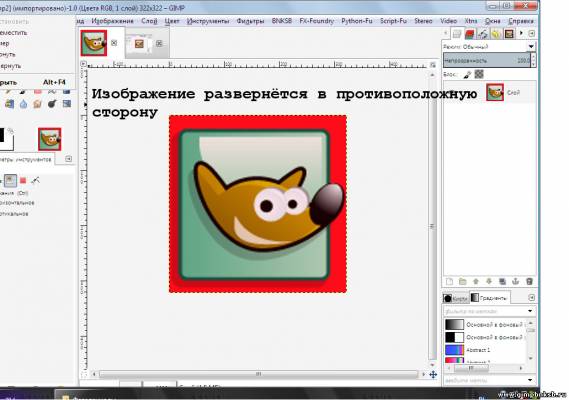Choose vertical flip type option
This screenshot has width=569, height=400.
pos(15,214)
